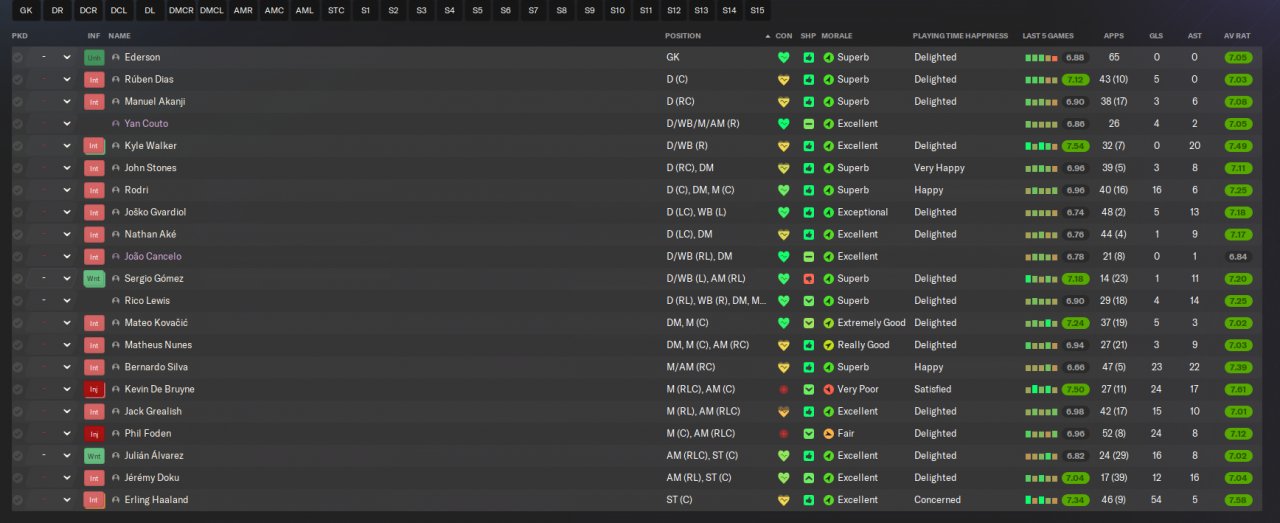Click Mateo Kovačić's Extremely Good morale icon
Screen dimensions: 1280x523
tap(829, 323)
